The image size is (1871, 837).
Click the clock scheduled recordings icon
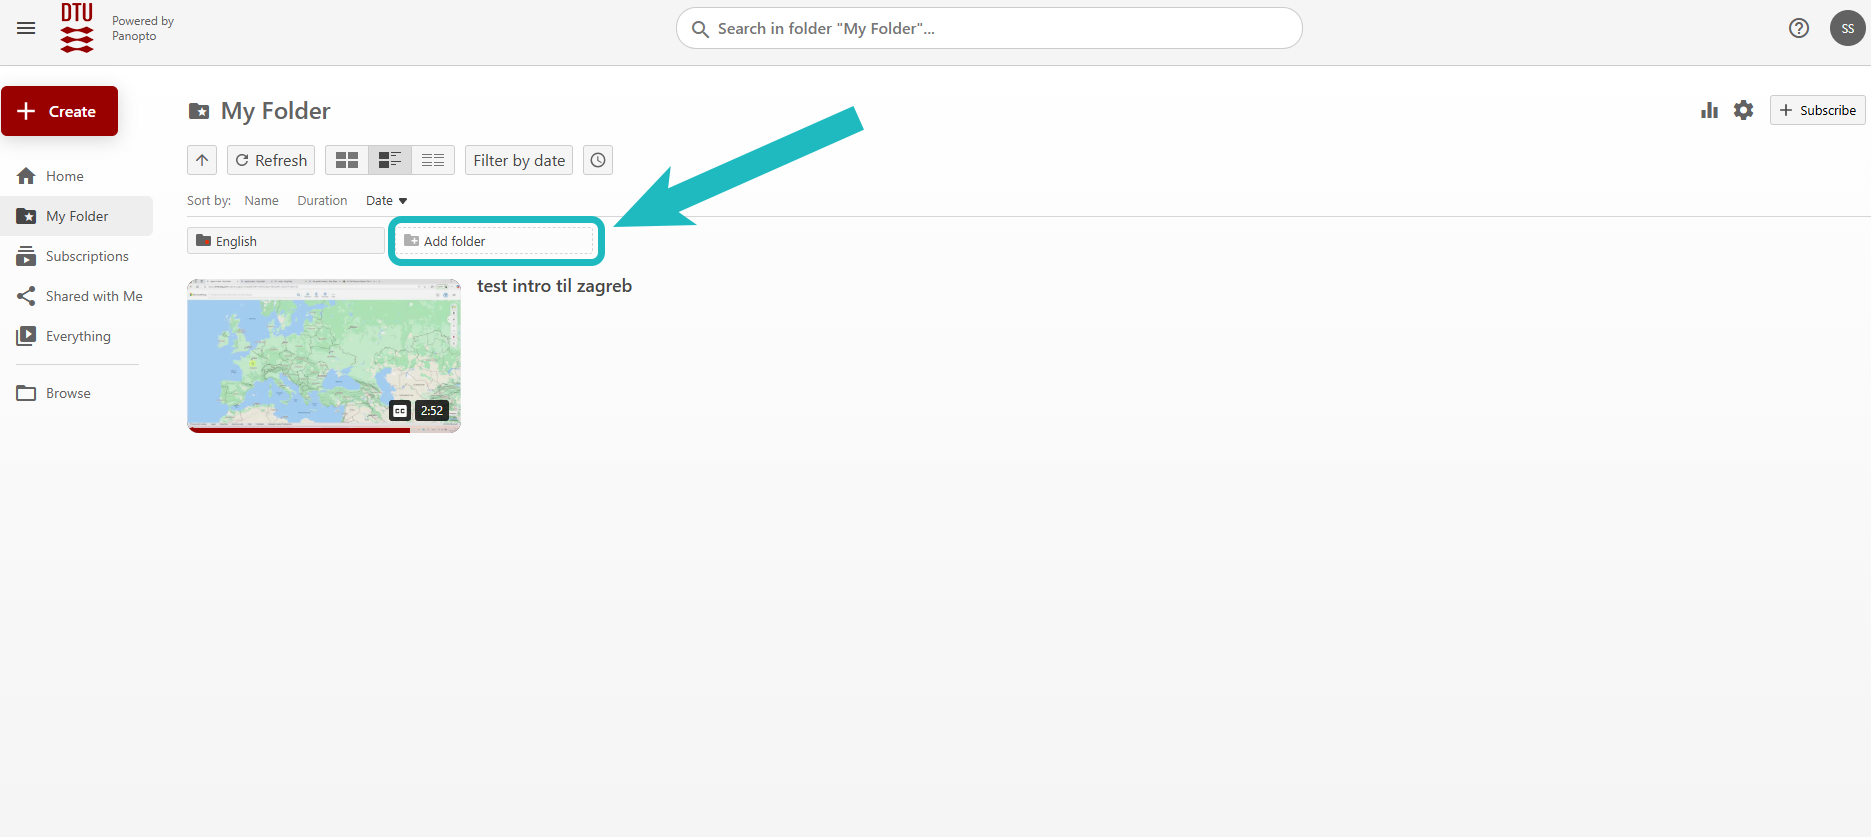(598, 160)
